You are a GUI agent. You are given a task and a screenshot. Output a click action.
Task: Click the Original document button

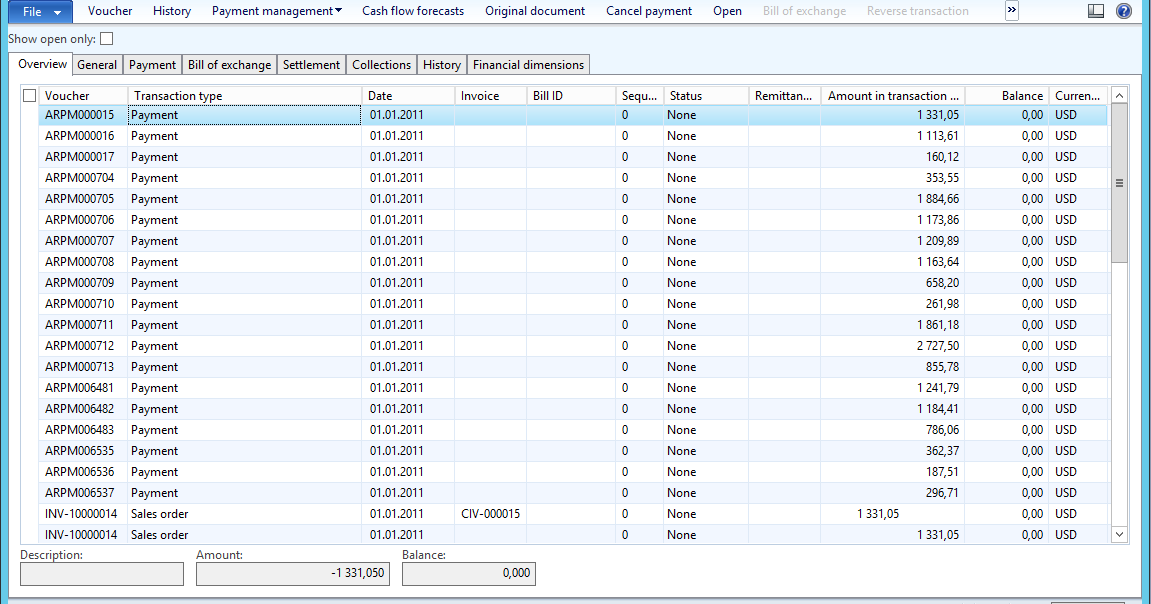(535, 11)
